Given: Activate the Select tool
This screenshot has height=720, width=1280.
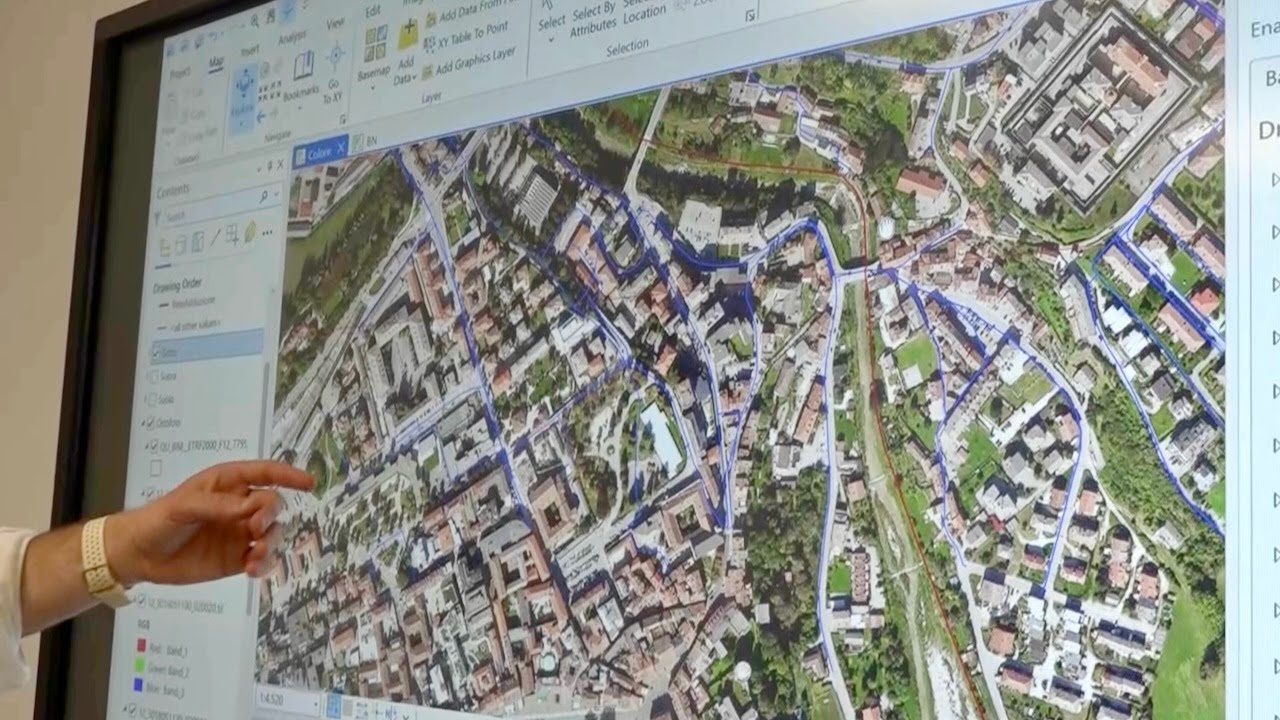Looking at the screenshot, I should click(551, 14).
